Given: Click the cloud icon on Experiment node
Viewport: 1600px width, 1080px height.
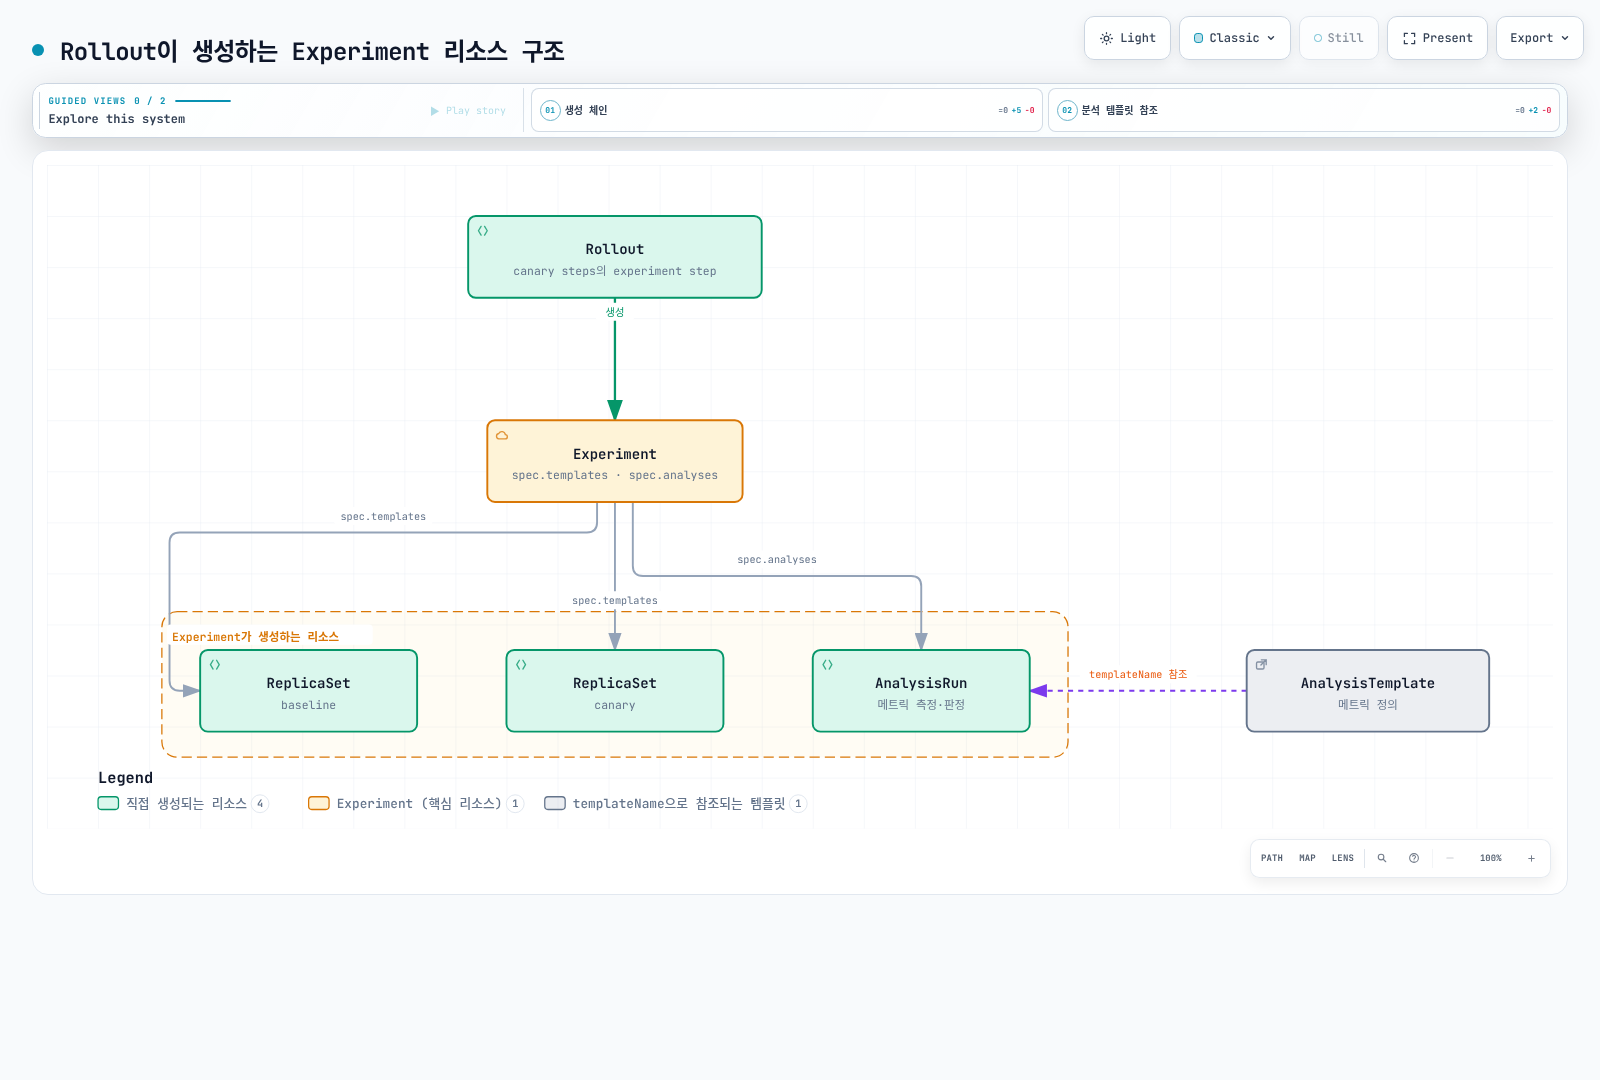Looking at the screenshot, I should (x=502, y=435).
